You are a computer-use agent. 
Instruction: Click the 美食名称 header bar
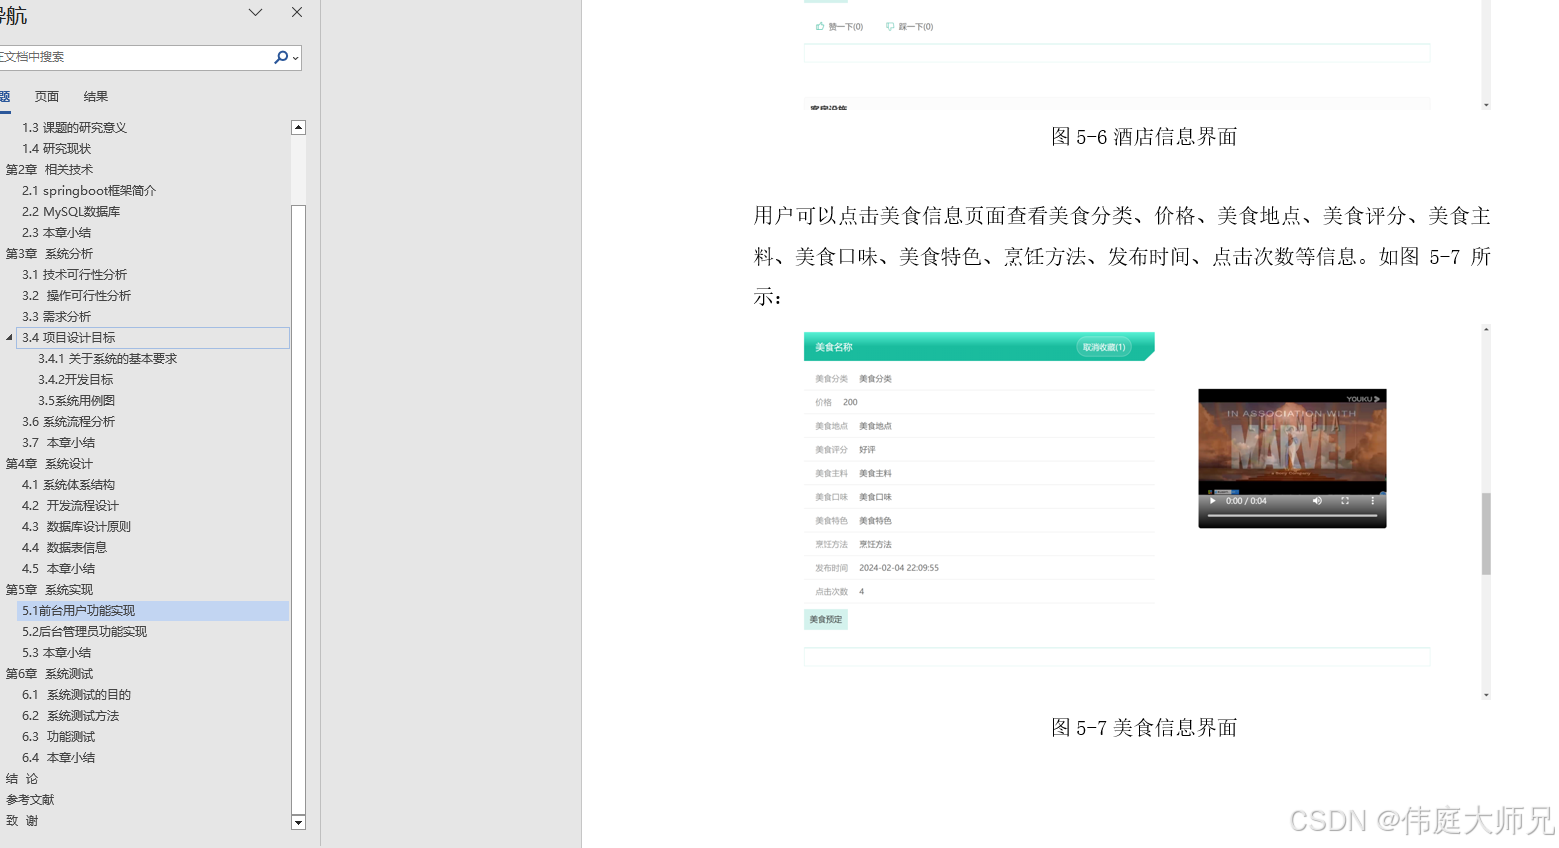[x=979, y=346]
